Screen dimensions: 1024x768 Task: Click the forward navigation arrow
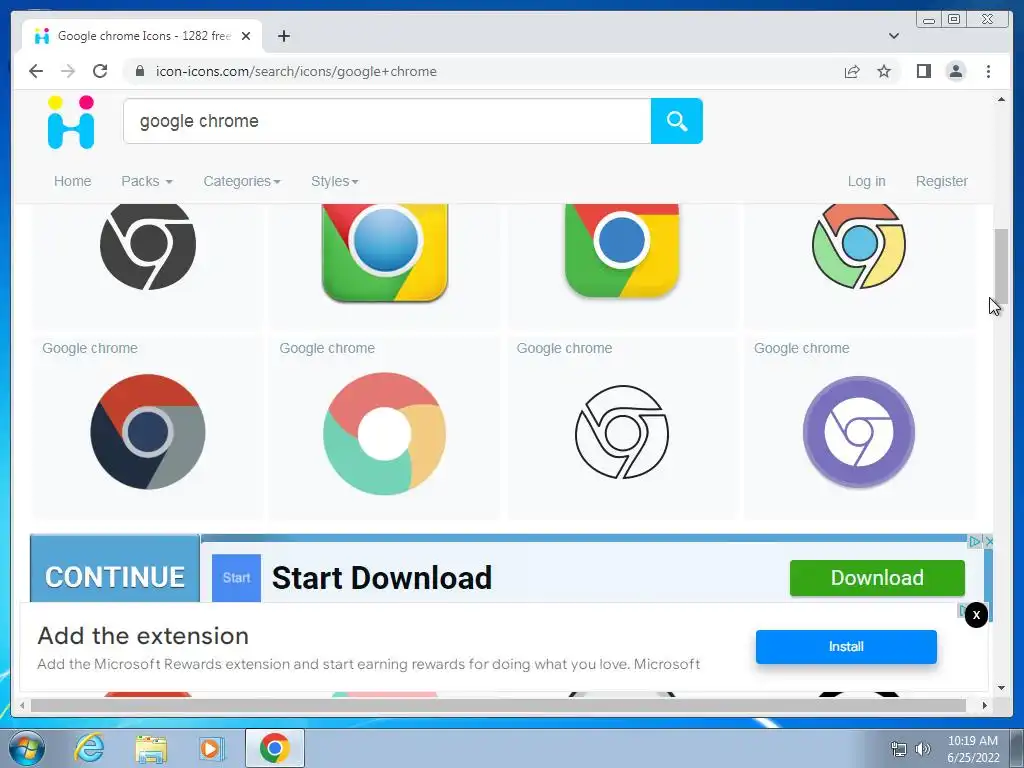[68, 71]
